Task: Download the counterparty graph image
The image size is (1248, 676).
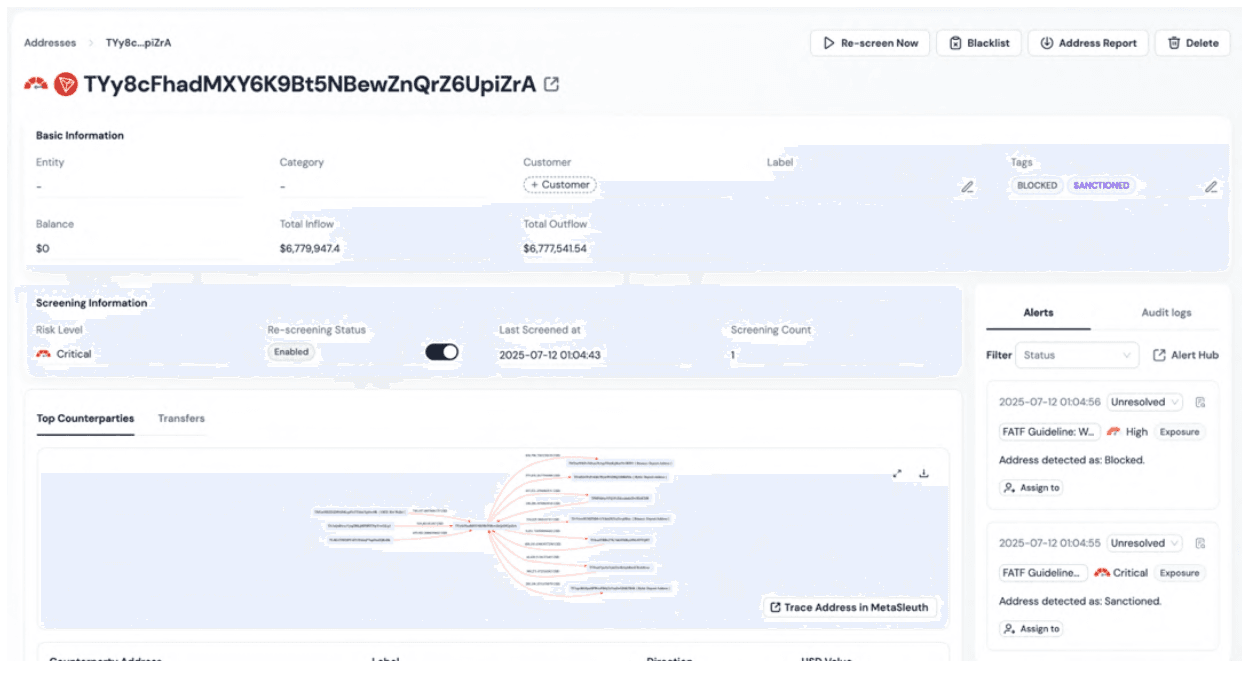Action: (924, 474)
